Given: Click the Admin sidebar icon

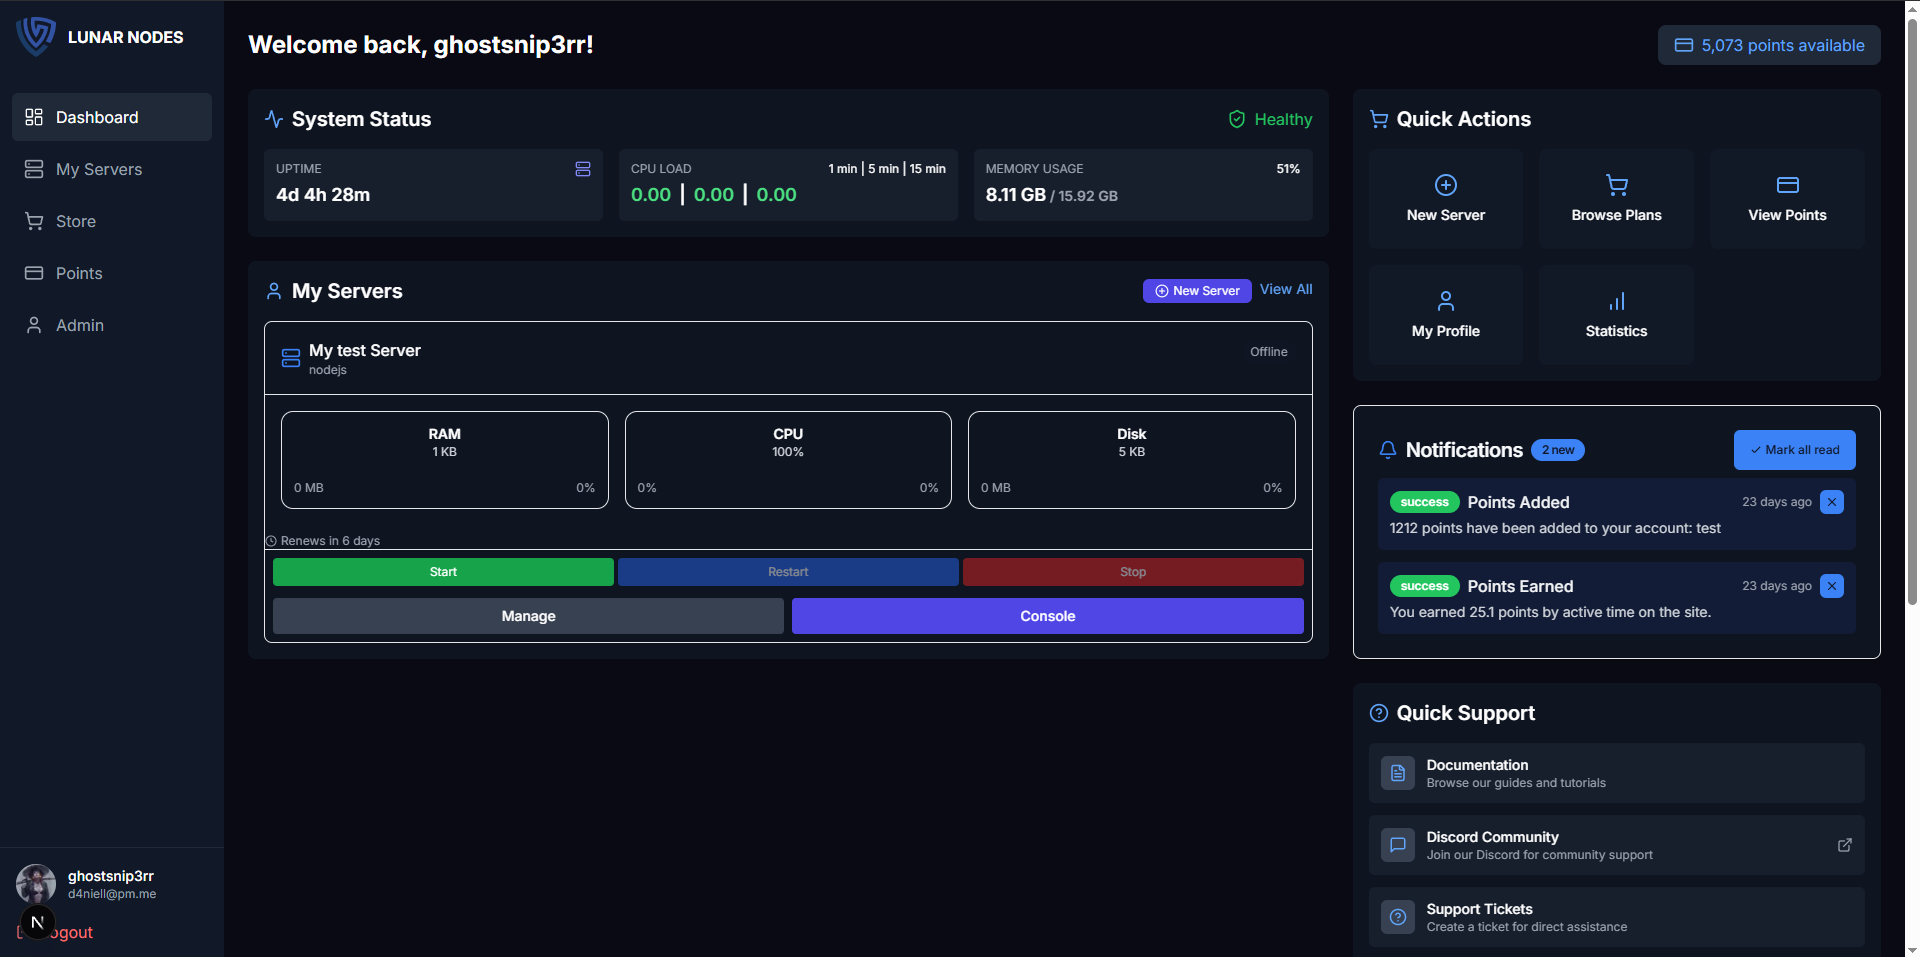Looking at the screenshot, I should (x=34, y=325).
